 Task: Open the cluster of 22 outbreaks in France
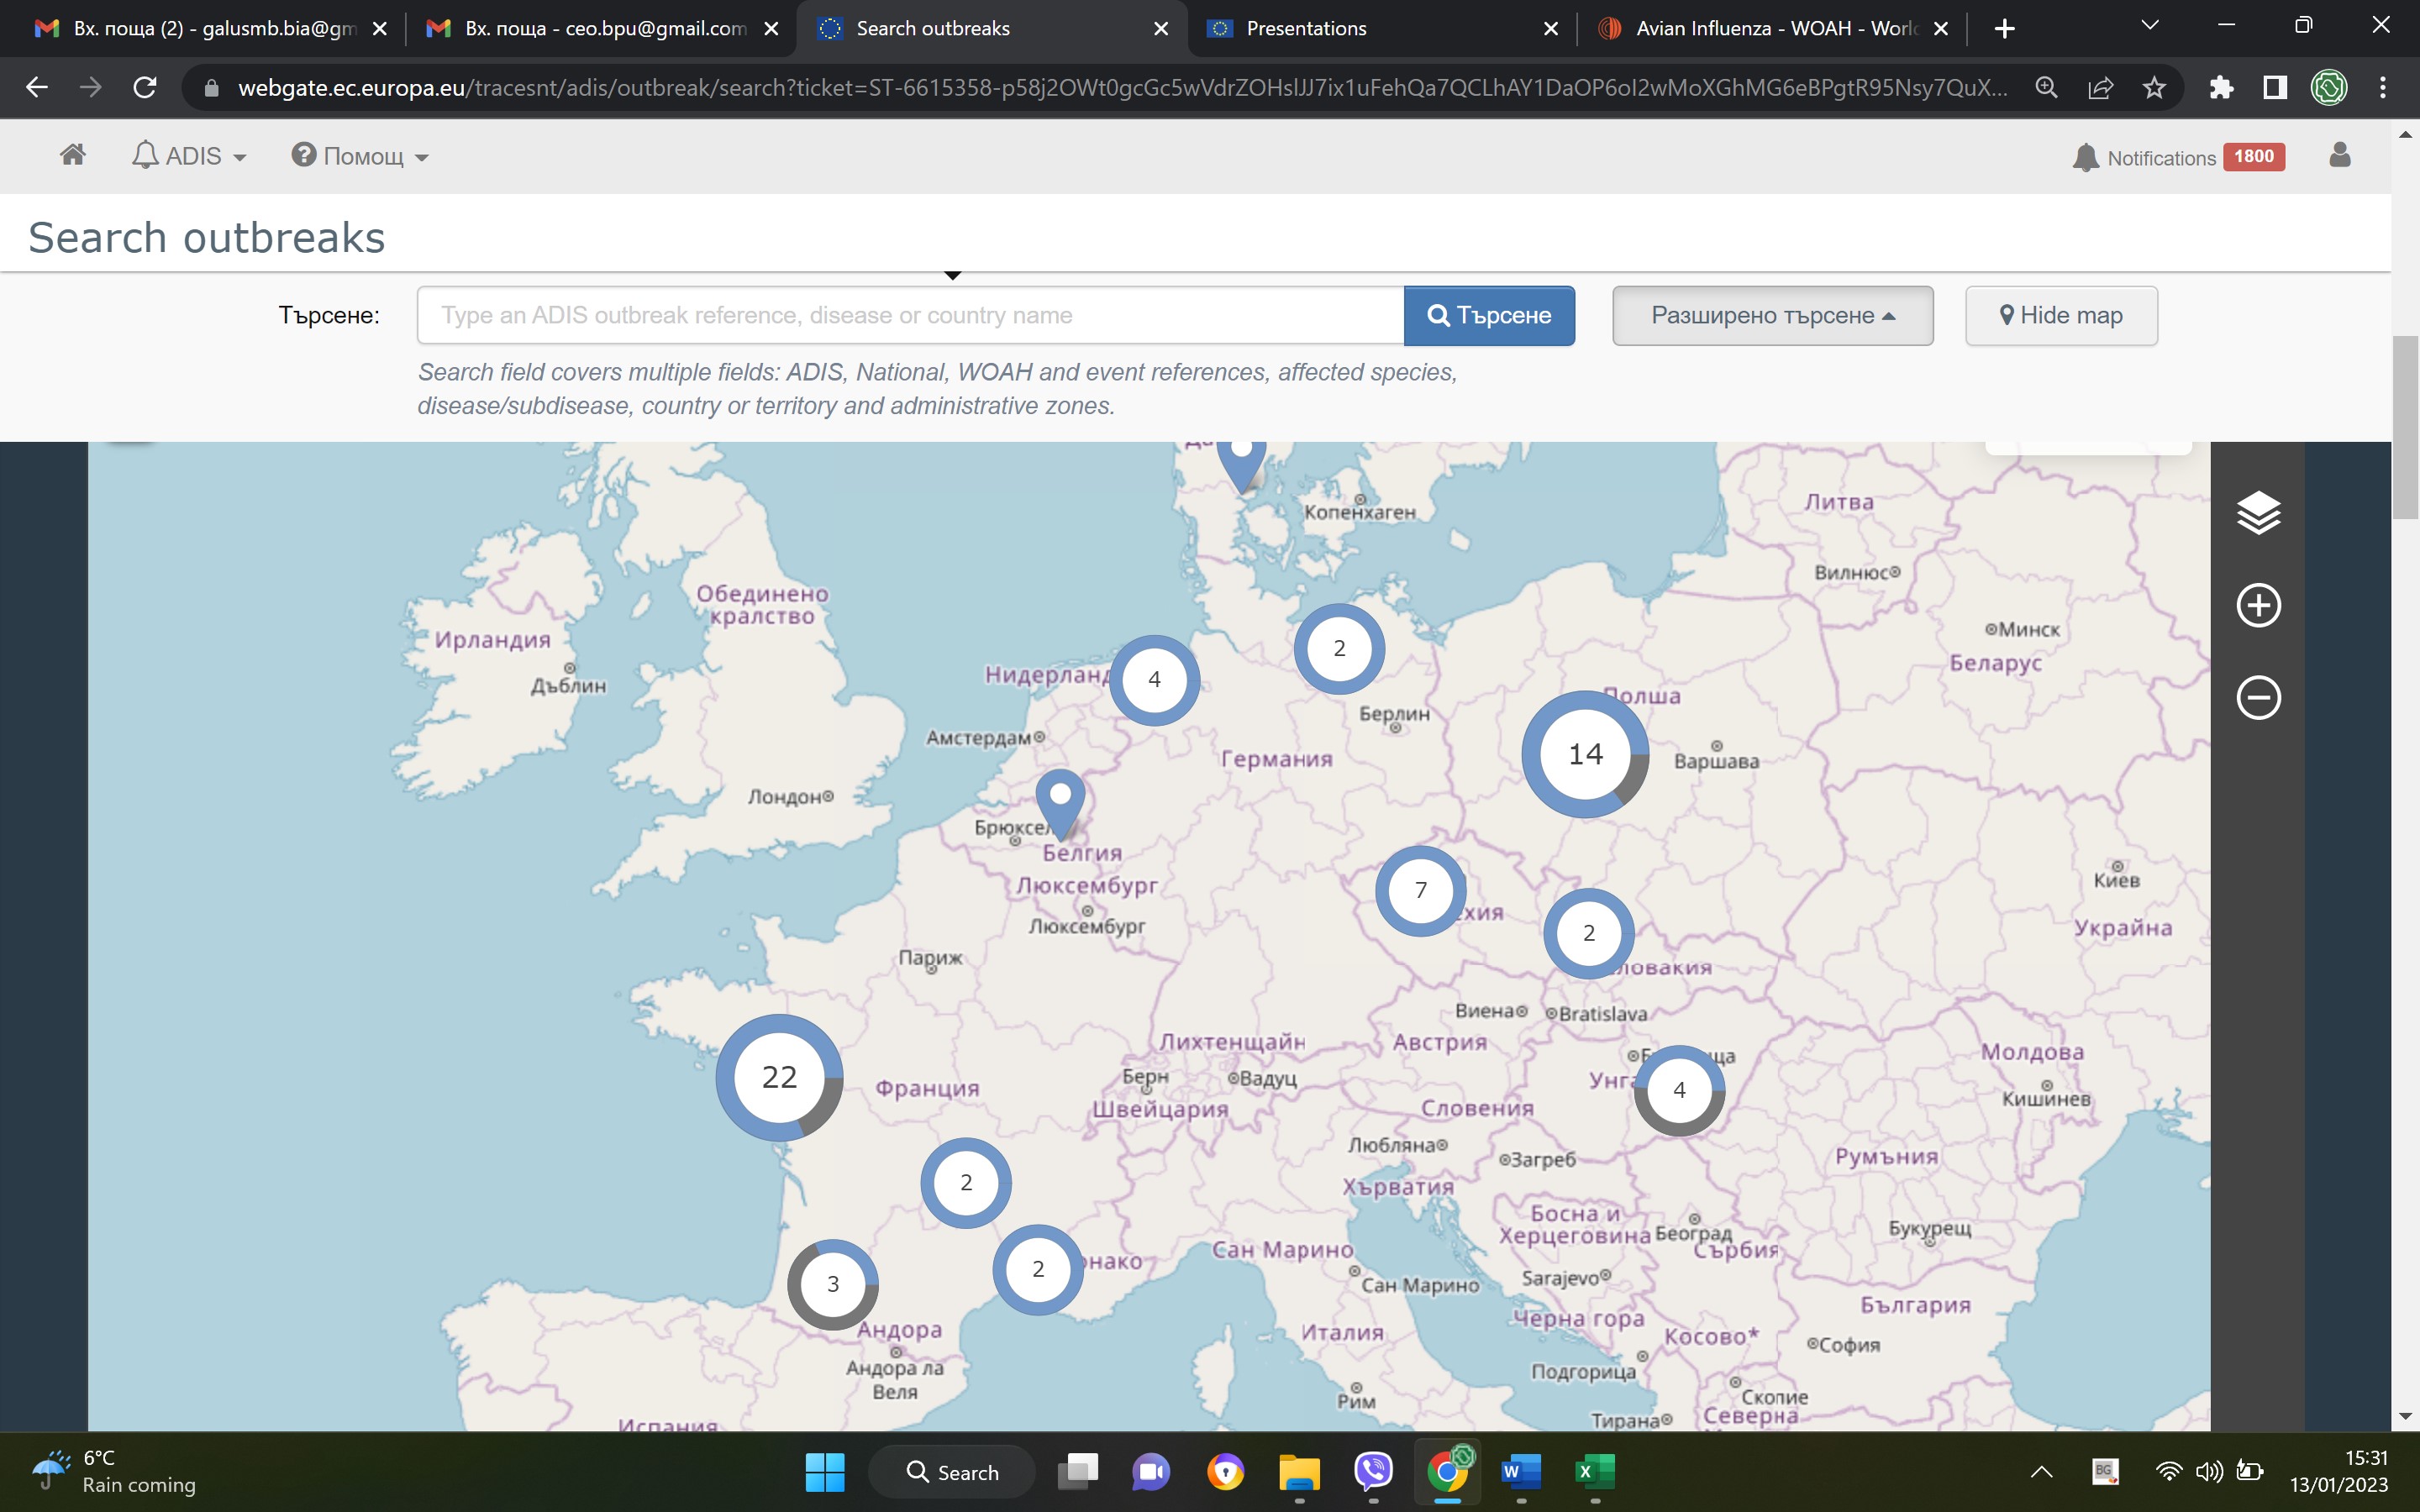click(x=779, y=1077)
